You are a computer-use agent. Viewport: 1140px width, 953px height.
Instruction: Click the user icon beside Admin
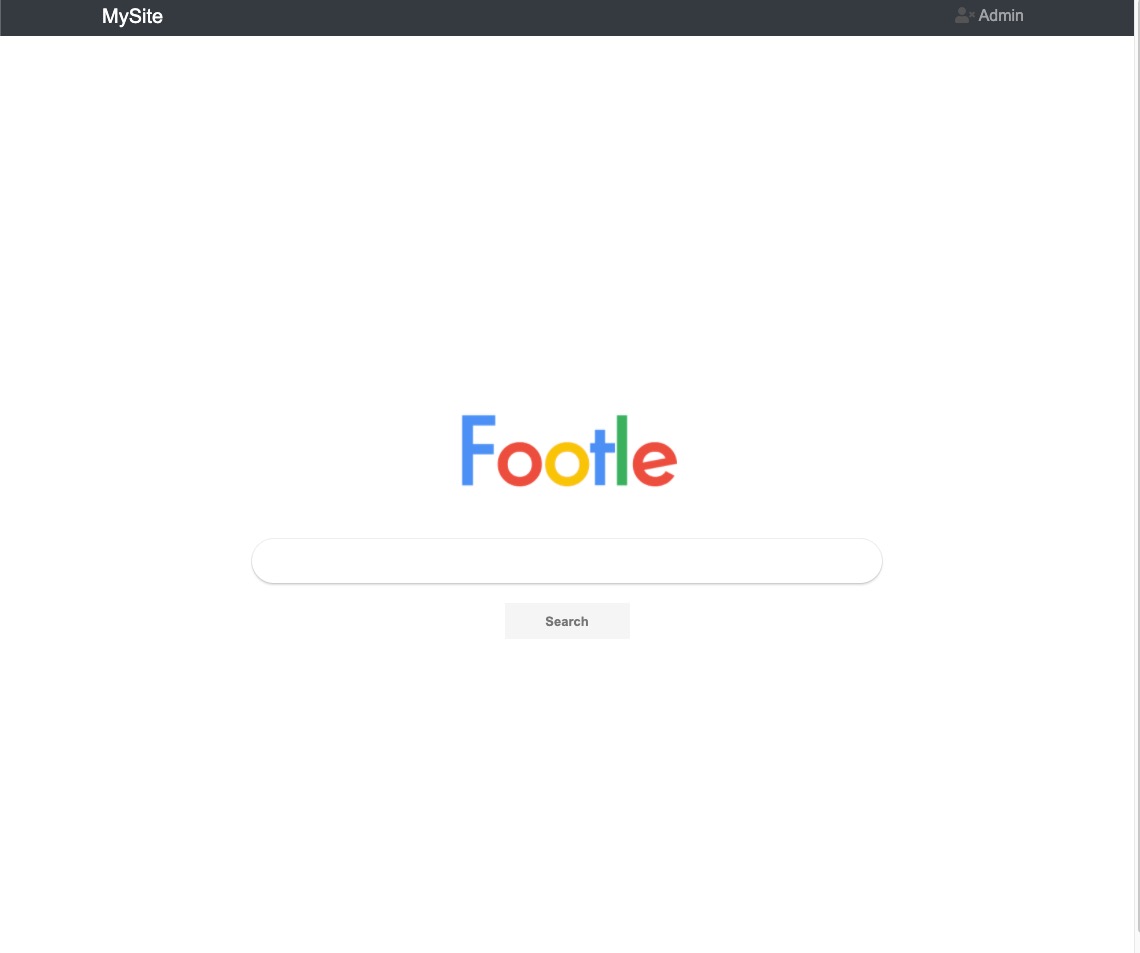tap(964, 15)
